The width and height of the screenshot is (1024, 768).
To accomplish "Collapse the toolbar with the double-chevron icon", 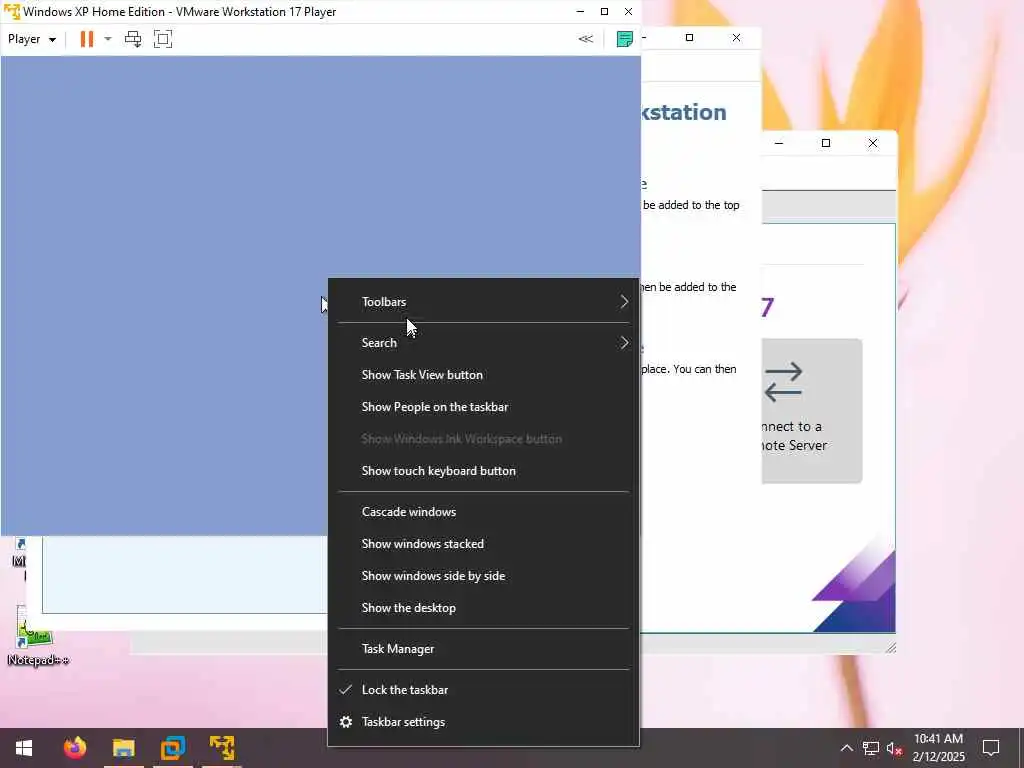I will coord(586,39).
